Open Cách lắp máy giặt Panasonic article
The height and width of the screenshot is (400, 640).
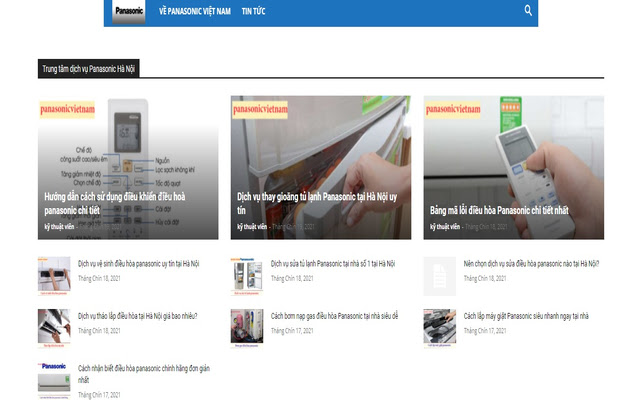point(526,316)
